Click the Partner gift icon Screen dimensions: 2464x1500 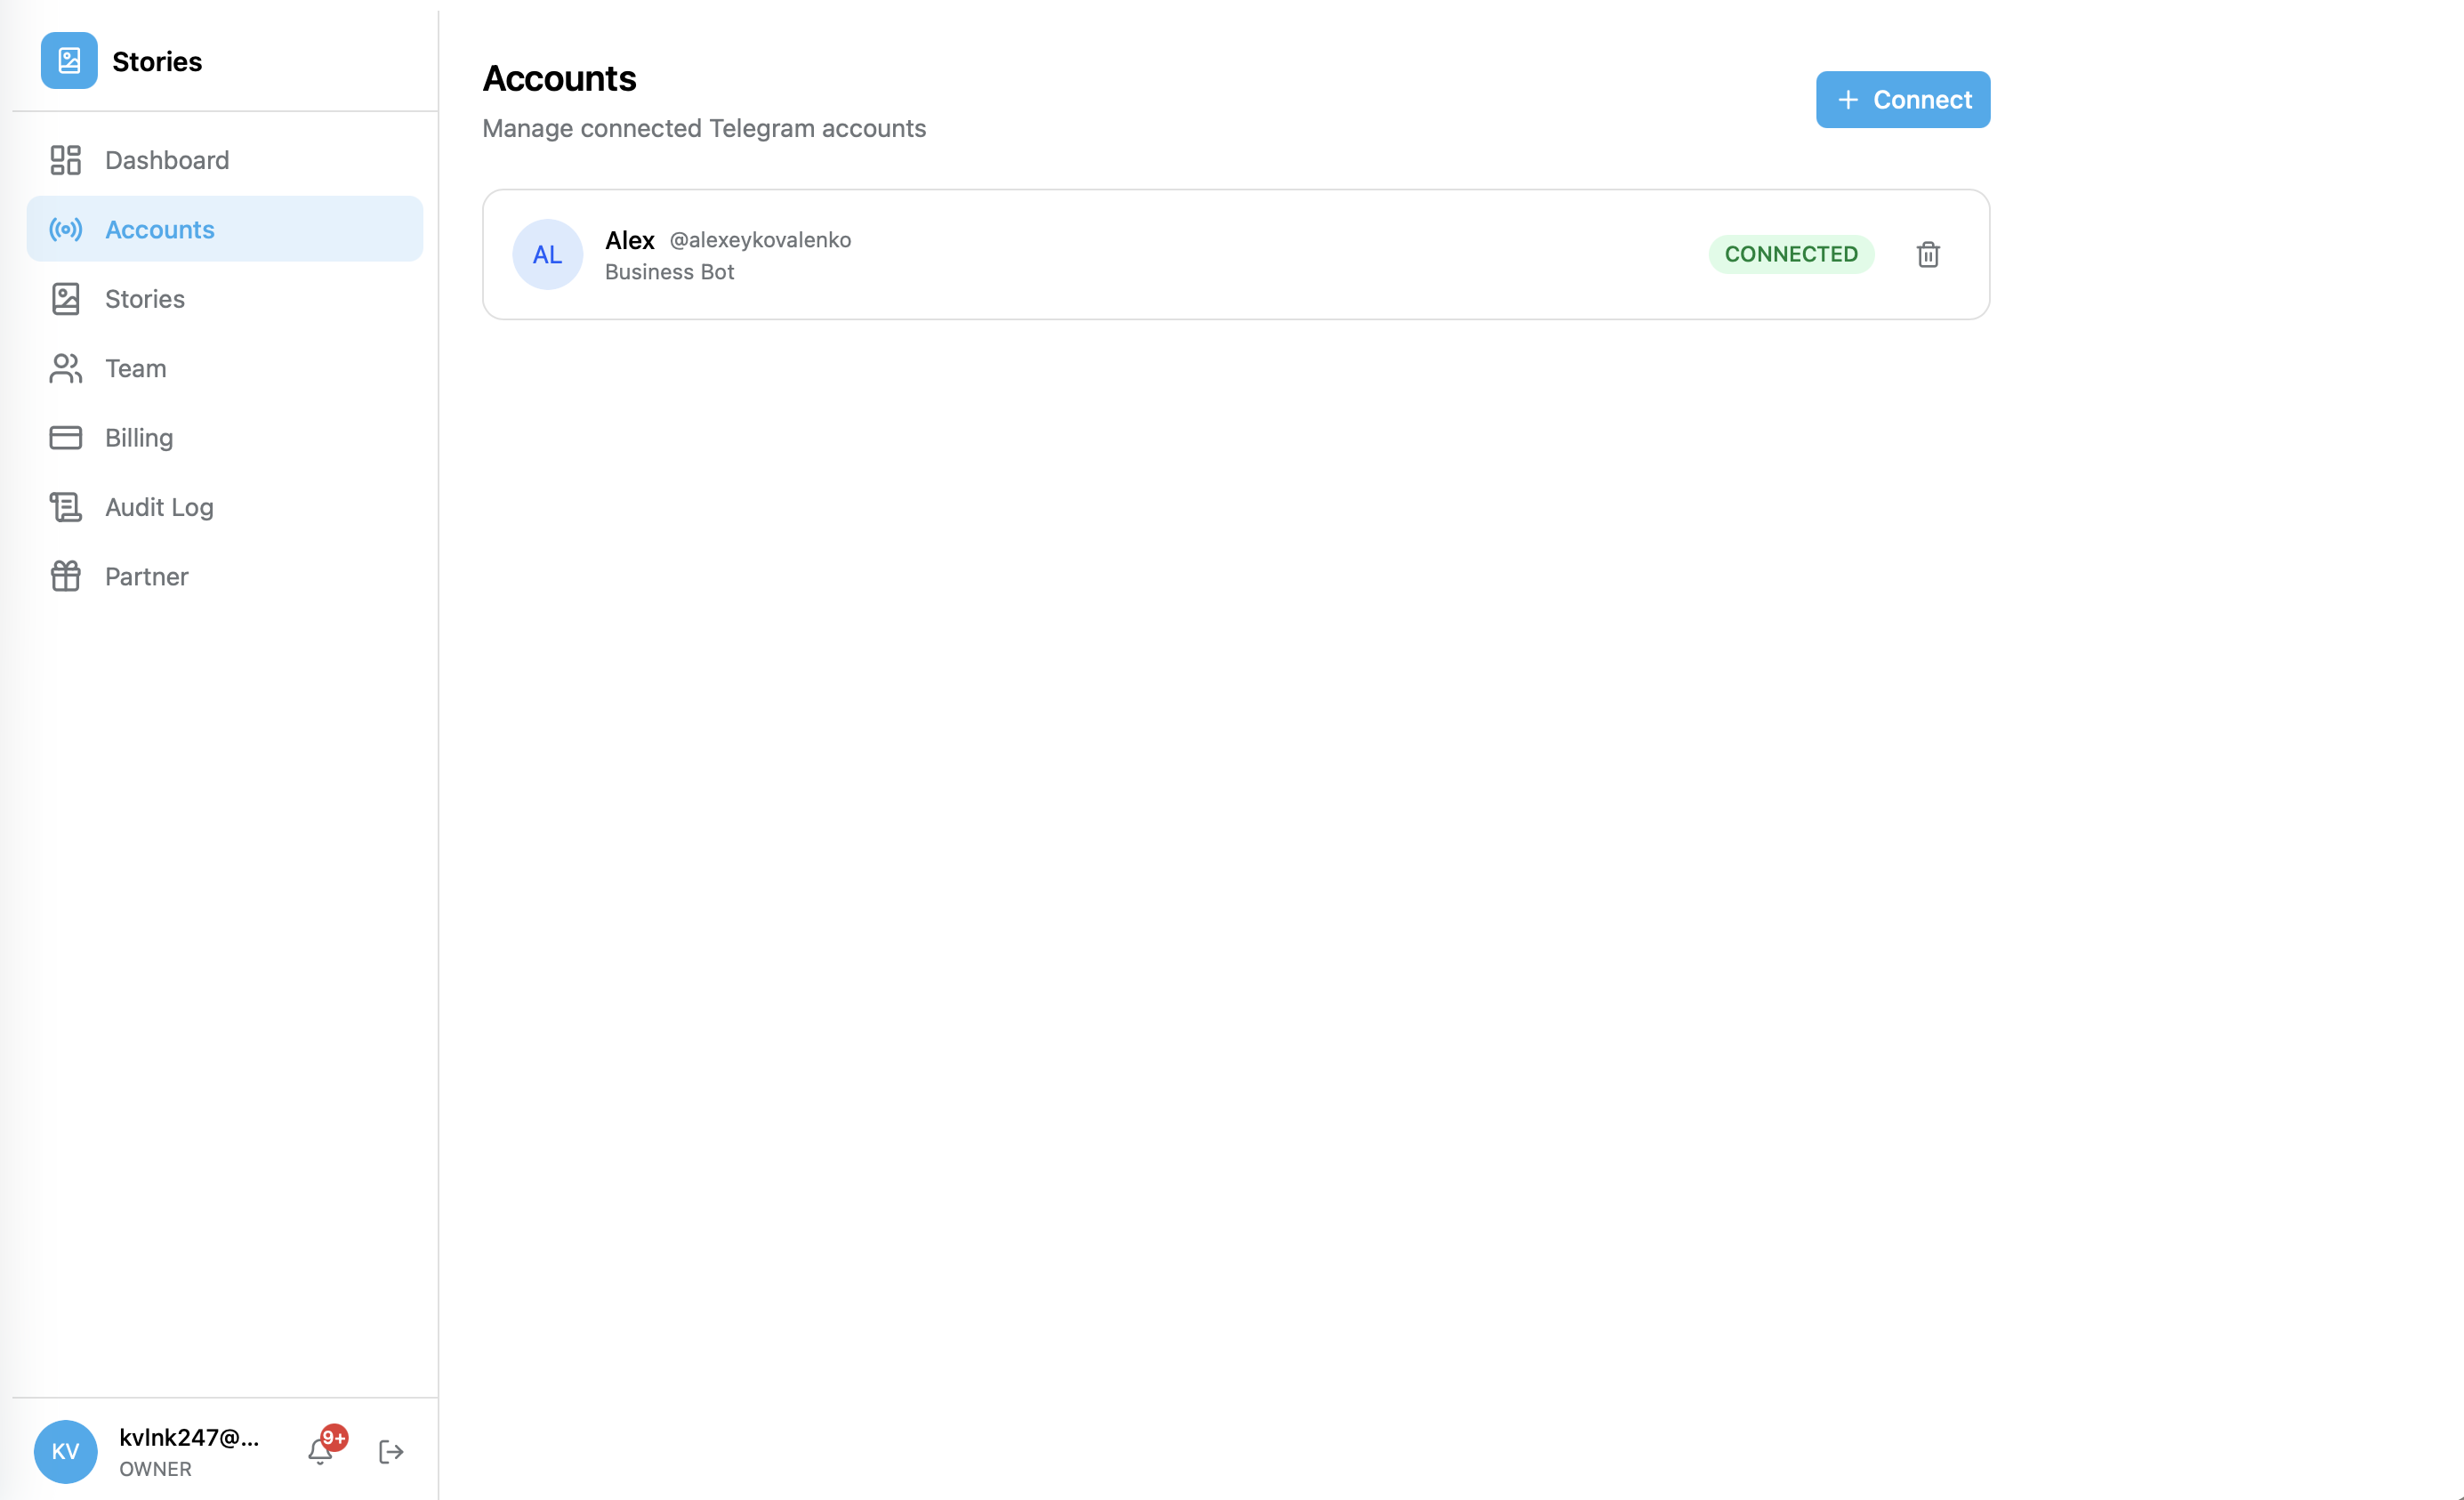[65, 576]
